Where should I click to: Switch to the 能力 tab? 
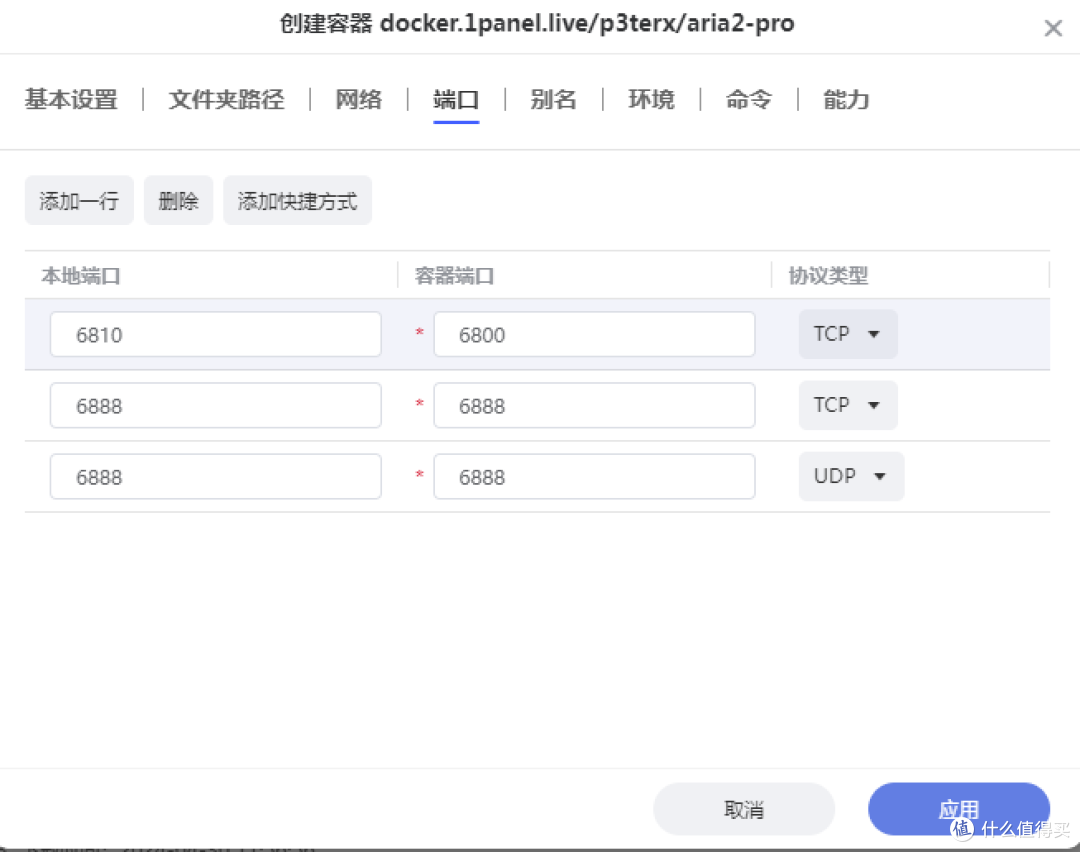point(845,100)
